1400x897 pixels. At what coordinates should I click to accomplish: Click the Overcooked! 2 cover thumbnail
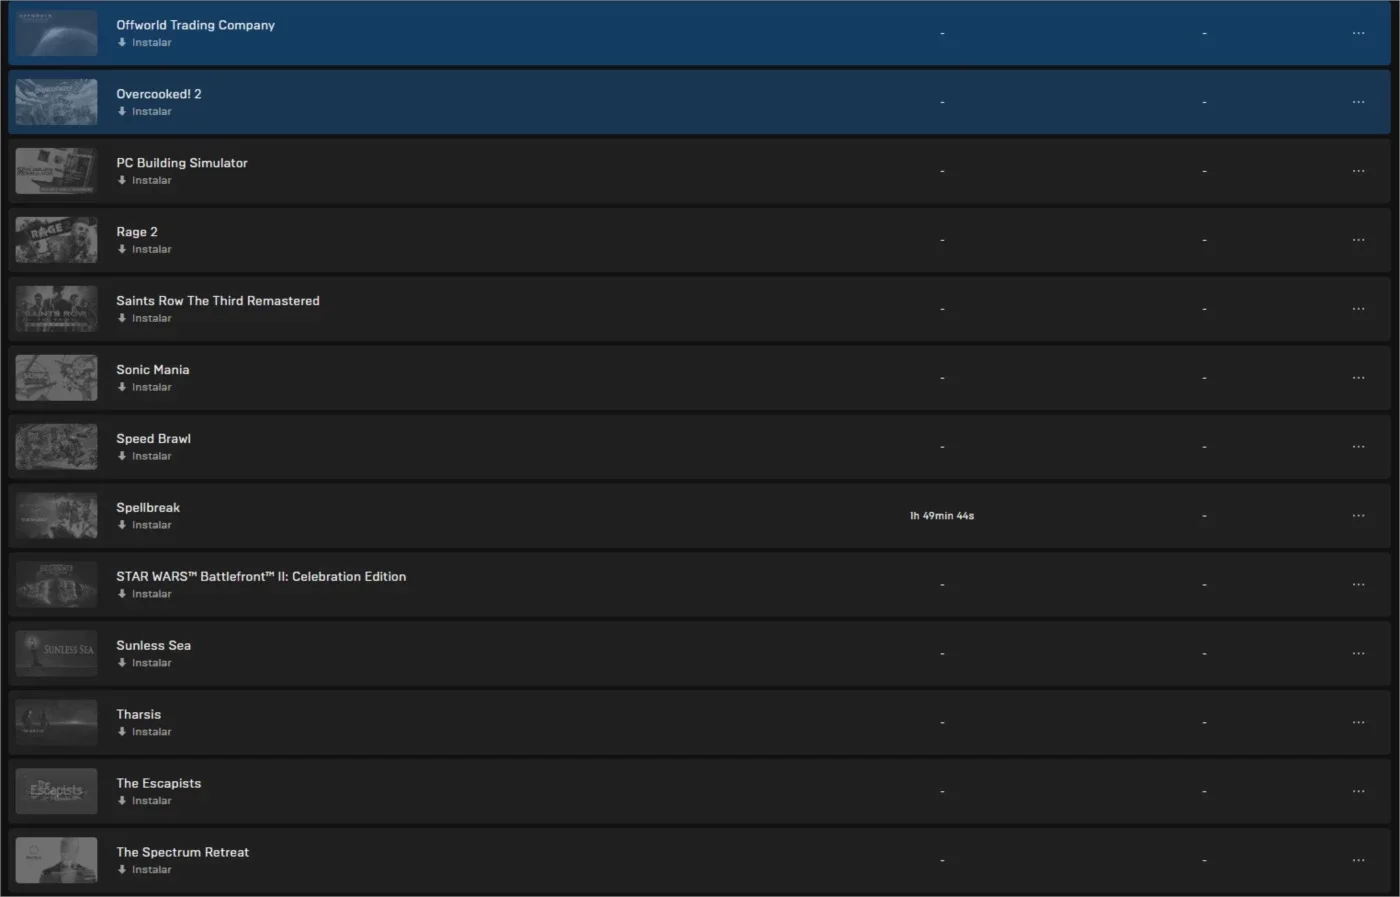[57, 102]
